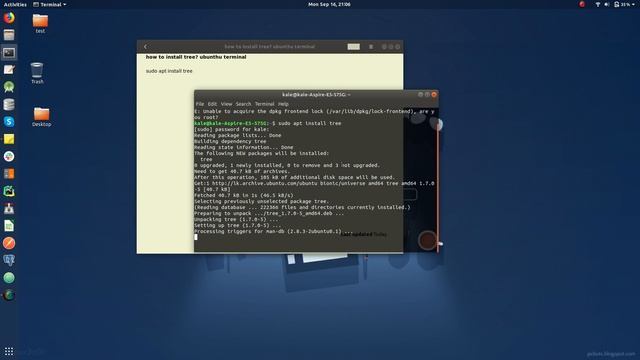Launch Skype from the dock
Screen dimensions: 640x360
[x=9, y=122]
